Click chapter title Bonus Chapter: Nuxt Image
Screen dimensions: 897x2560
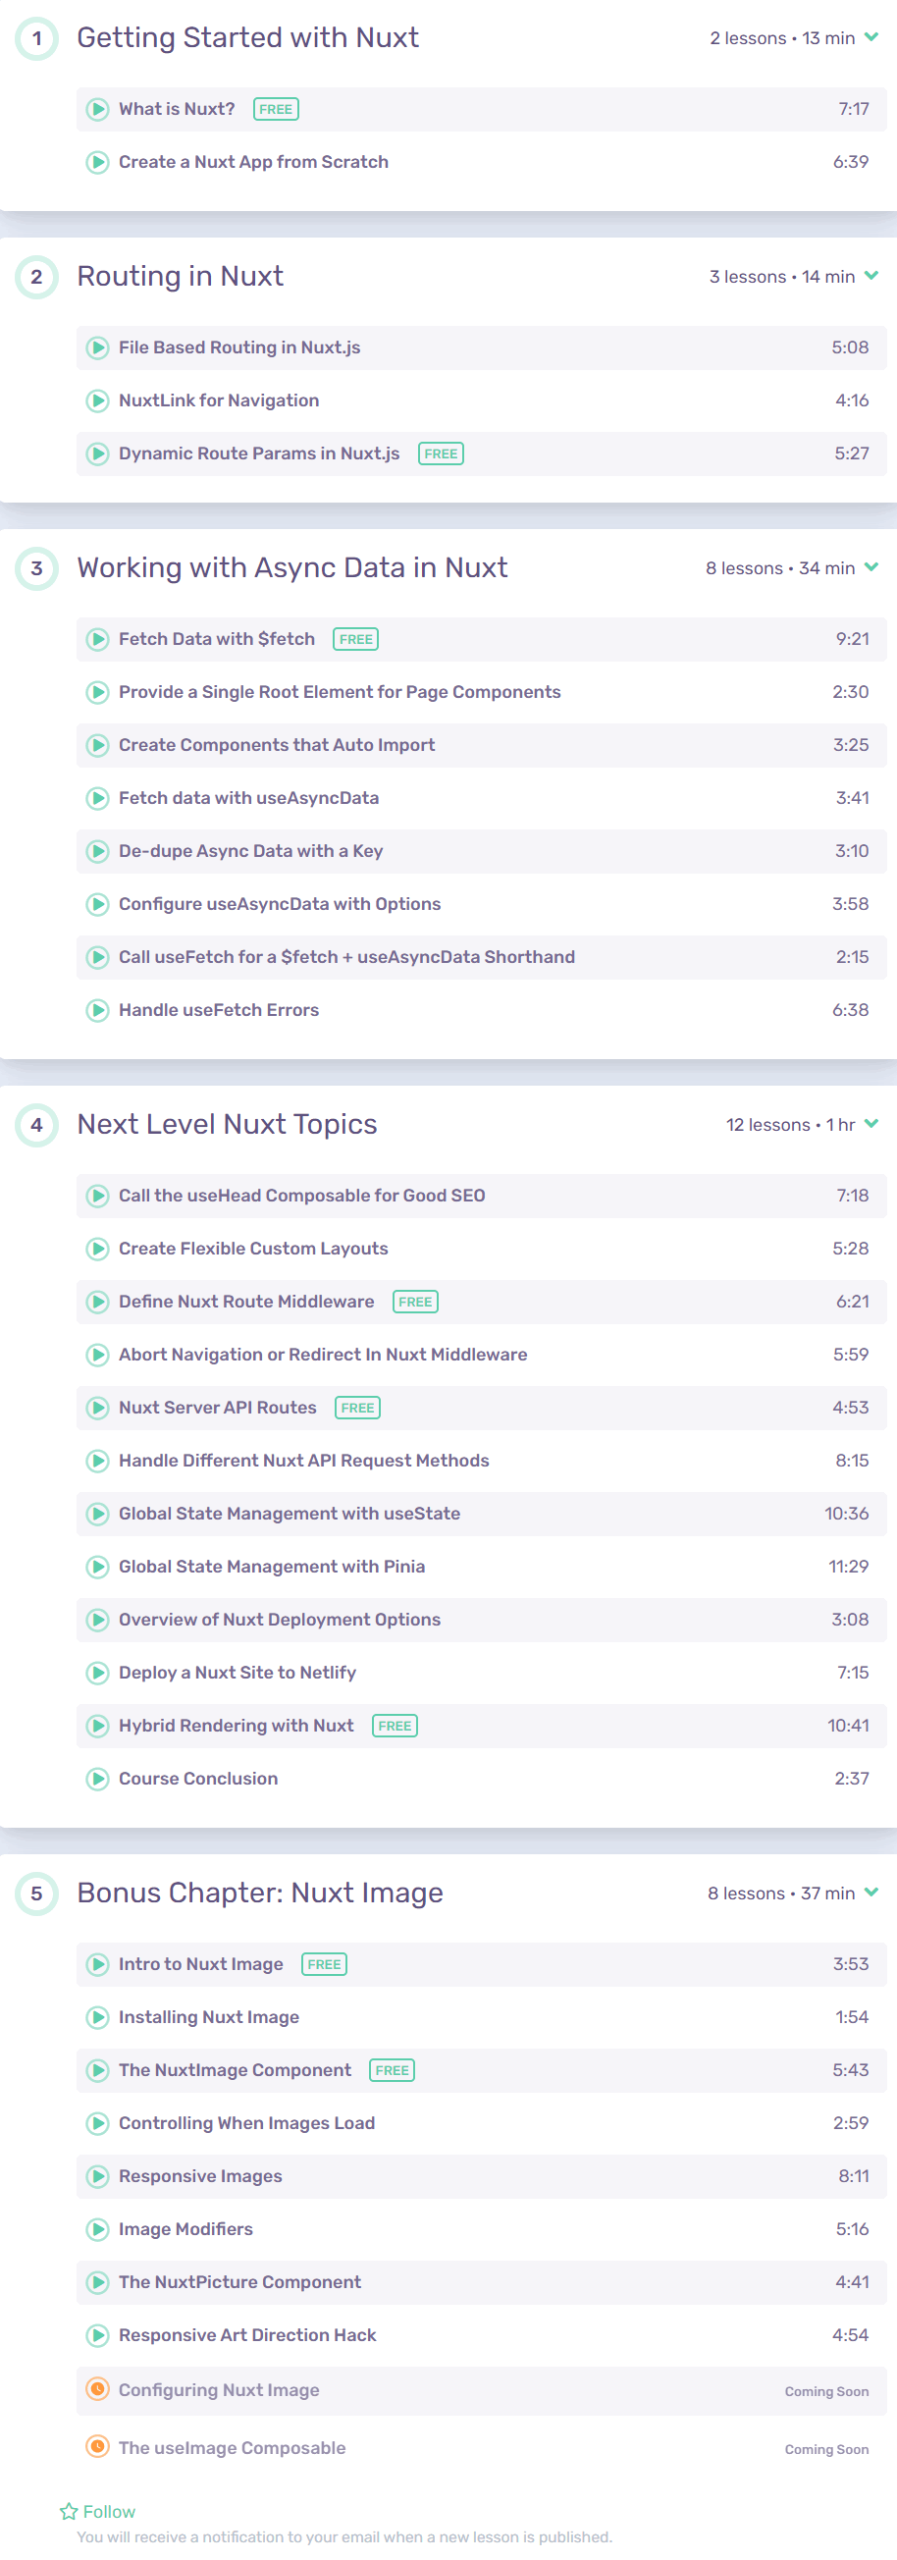pyautogui.click(x=260, y=1894)
